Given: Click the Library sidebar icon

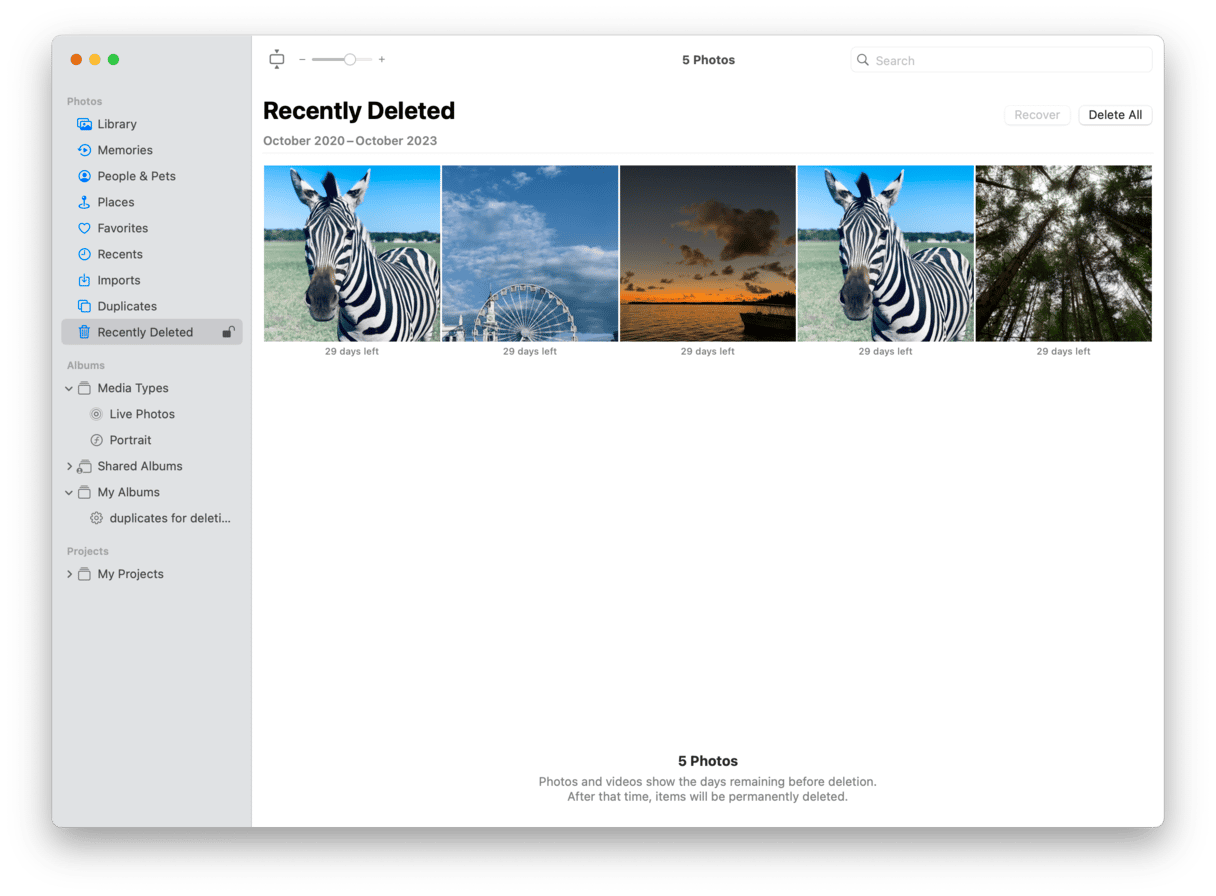Looking at the screenshot, I should [85, 124].
